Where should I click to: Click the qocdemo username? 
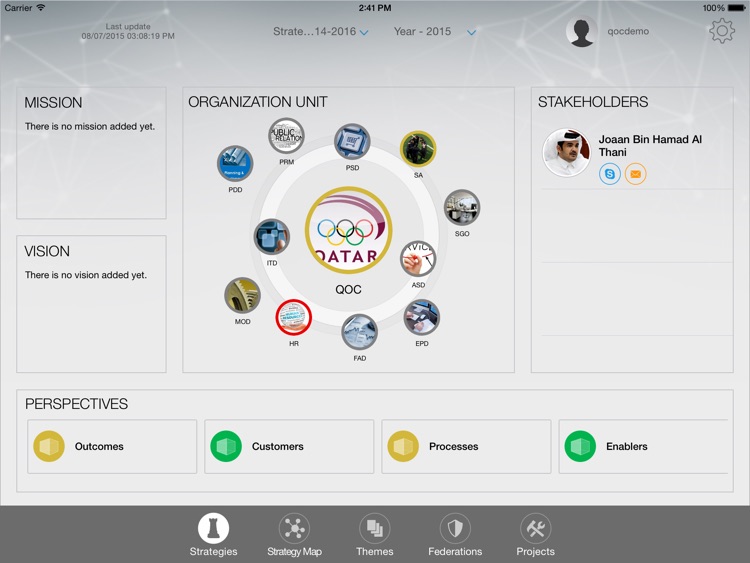(628, 32)
